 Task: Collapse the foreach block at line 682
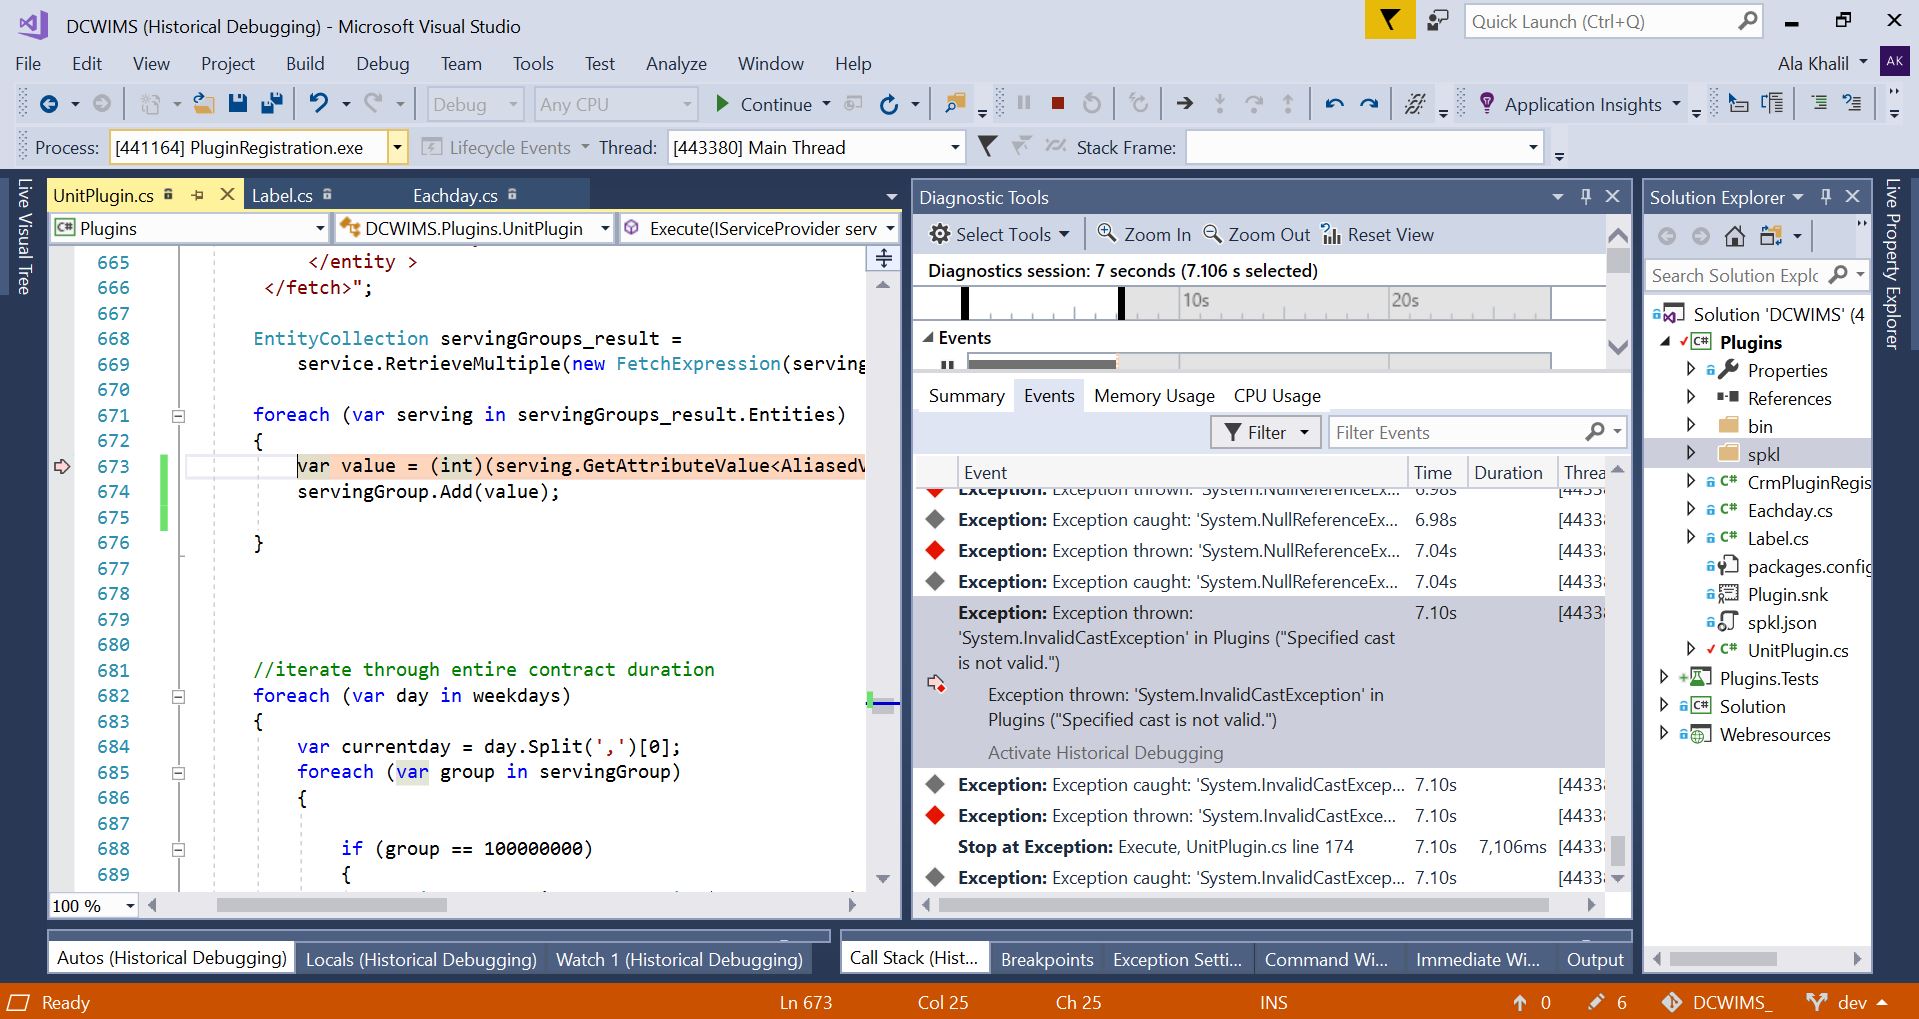pos(178,697)
